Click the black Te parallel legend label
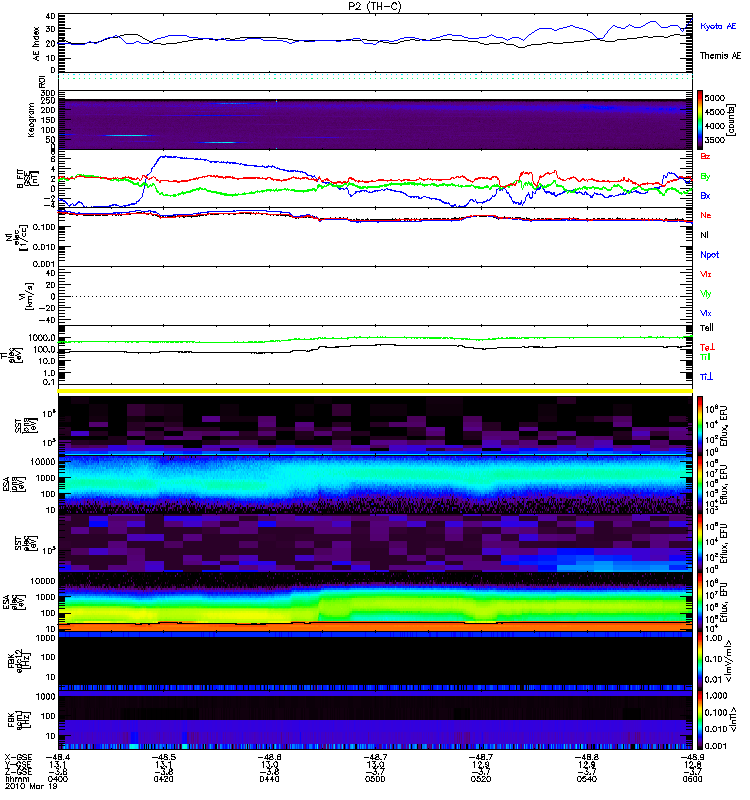The height and width of the screenshot is (800, 750). tap(707, 328)
